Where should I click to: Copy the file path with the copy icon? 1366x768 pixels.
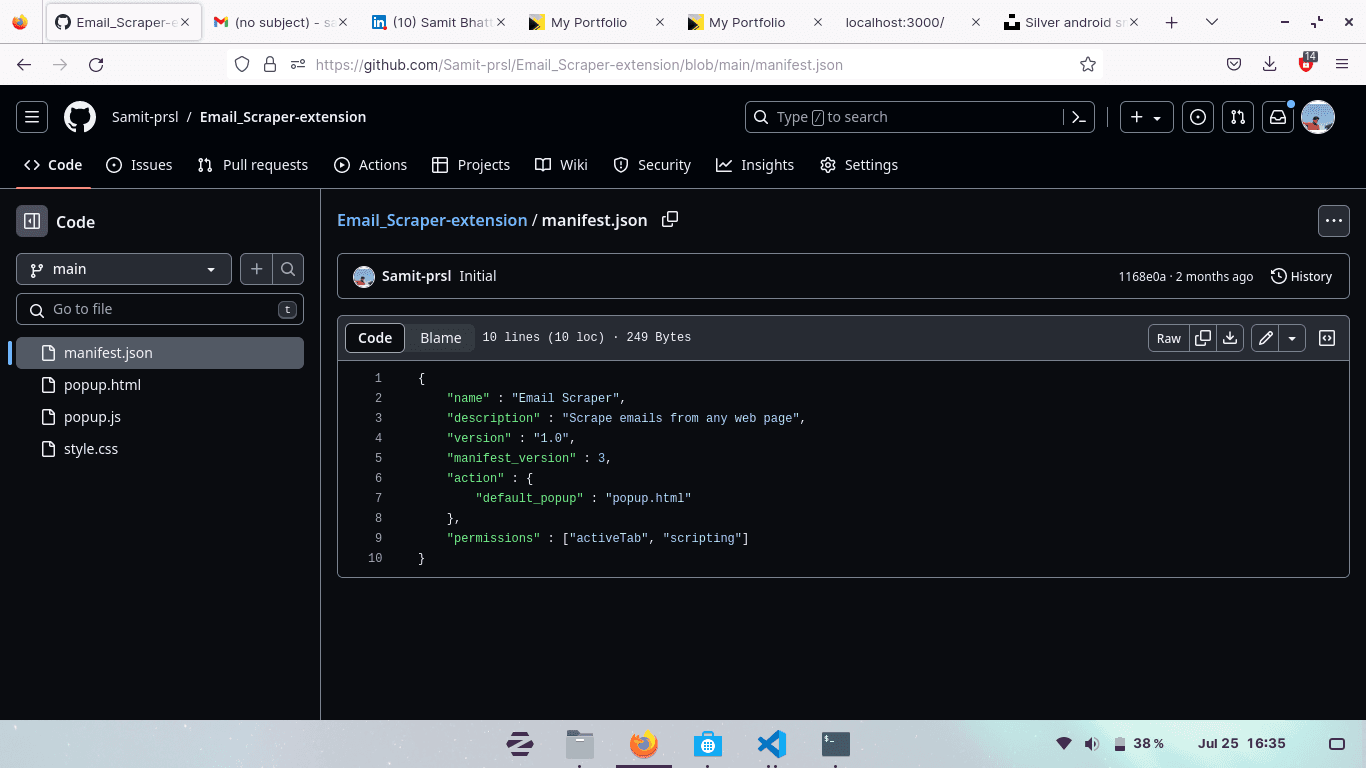click(670, 219)
